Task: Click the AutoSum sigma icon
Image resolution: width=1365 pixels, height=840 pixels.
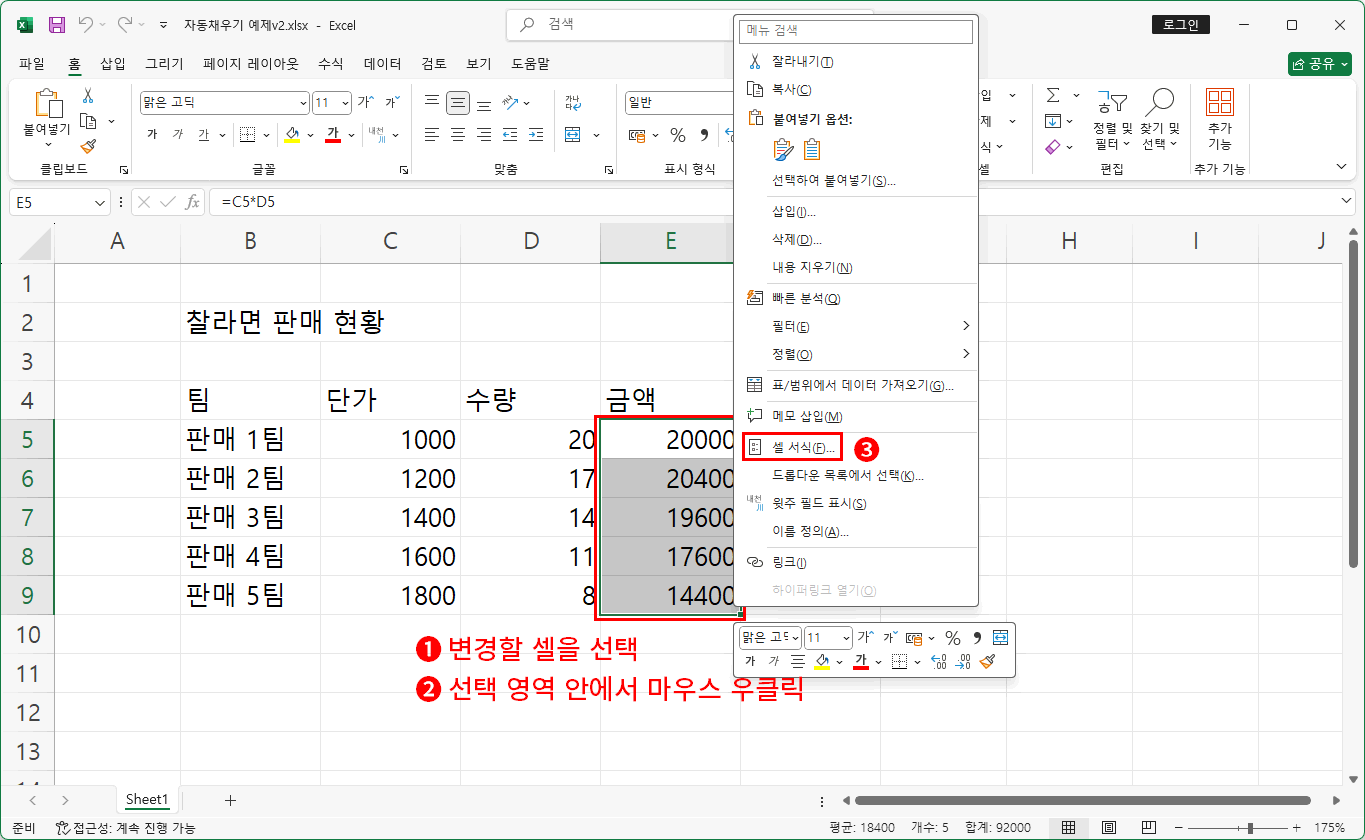Action: [1053, 95]
